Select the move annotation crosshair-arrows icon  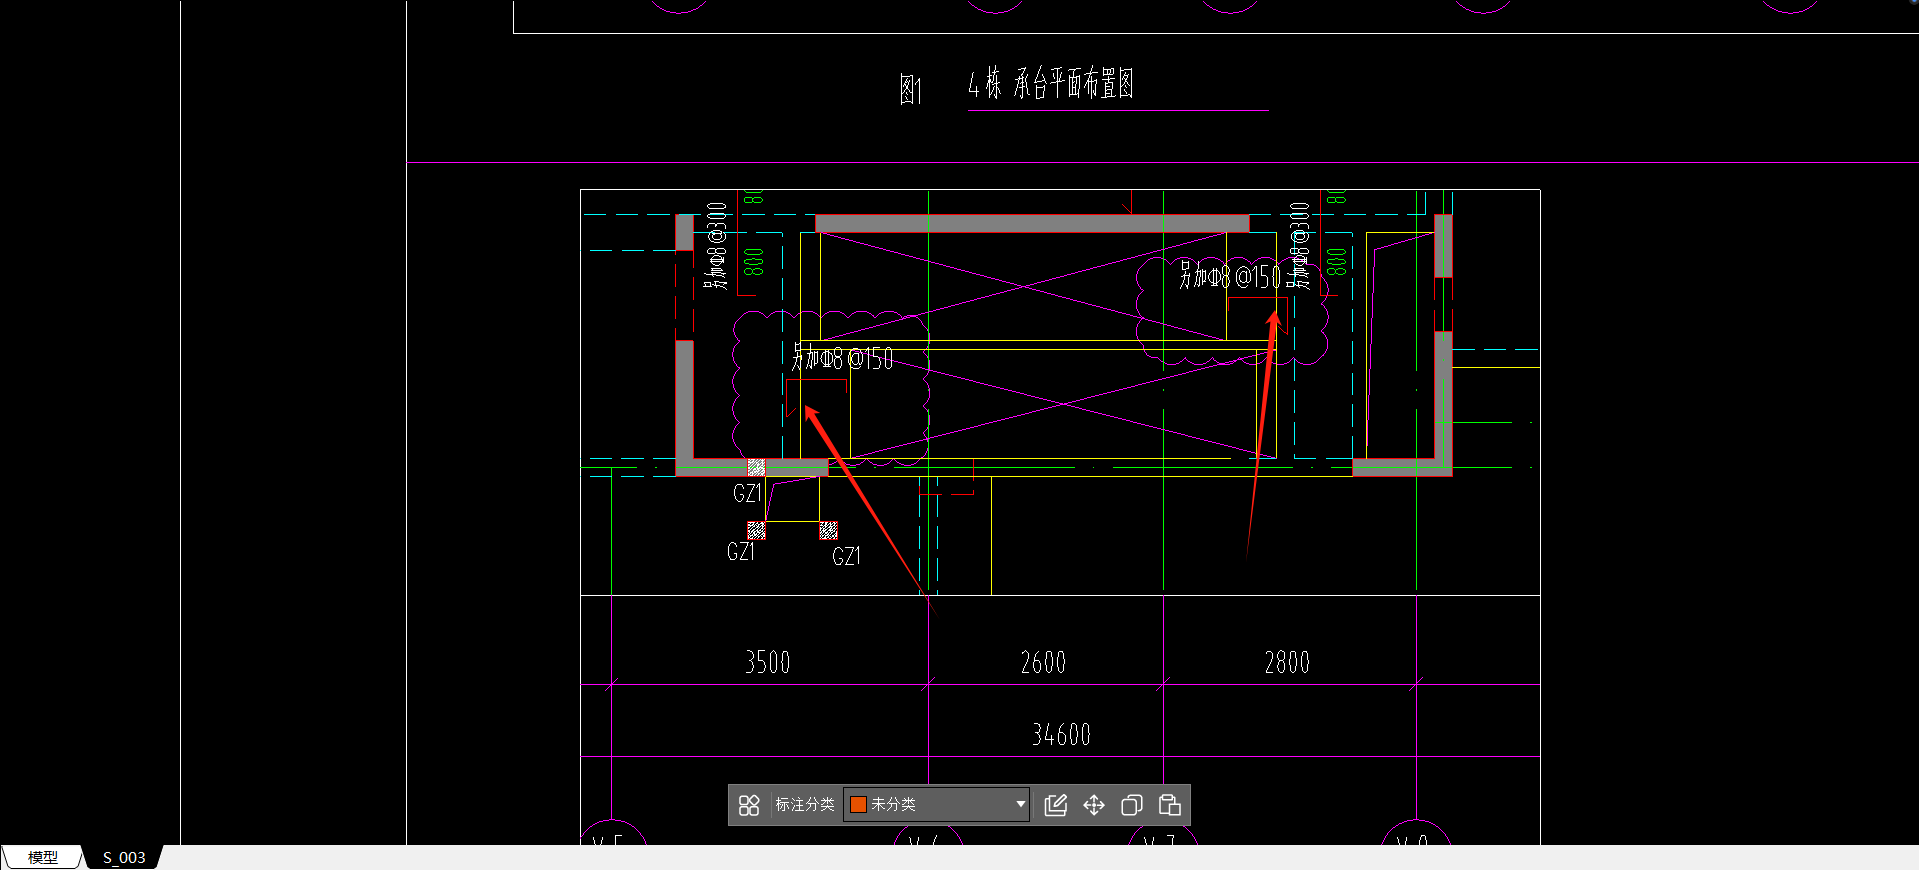click(x=1094, y=805)
